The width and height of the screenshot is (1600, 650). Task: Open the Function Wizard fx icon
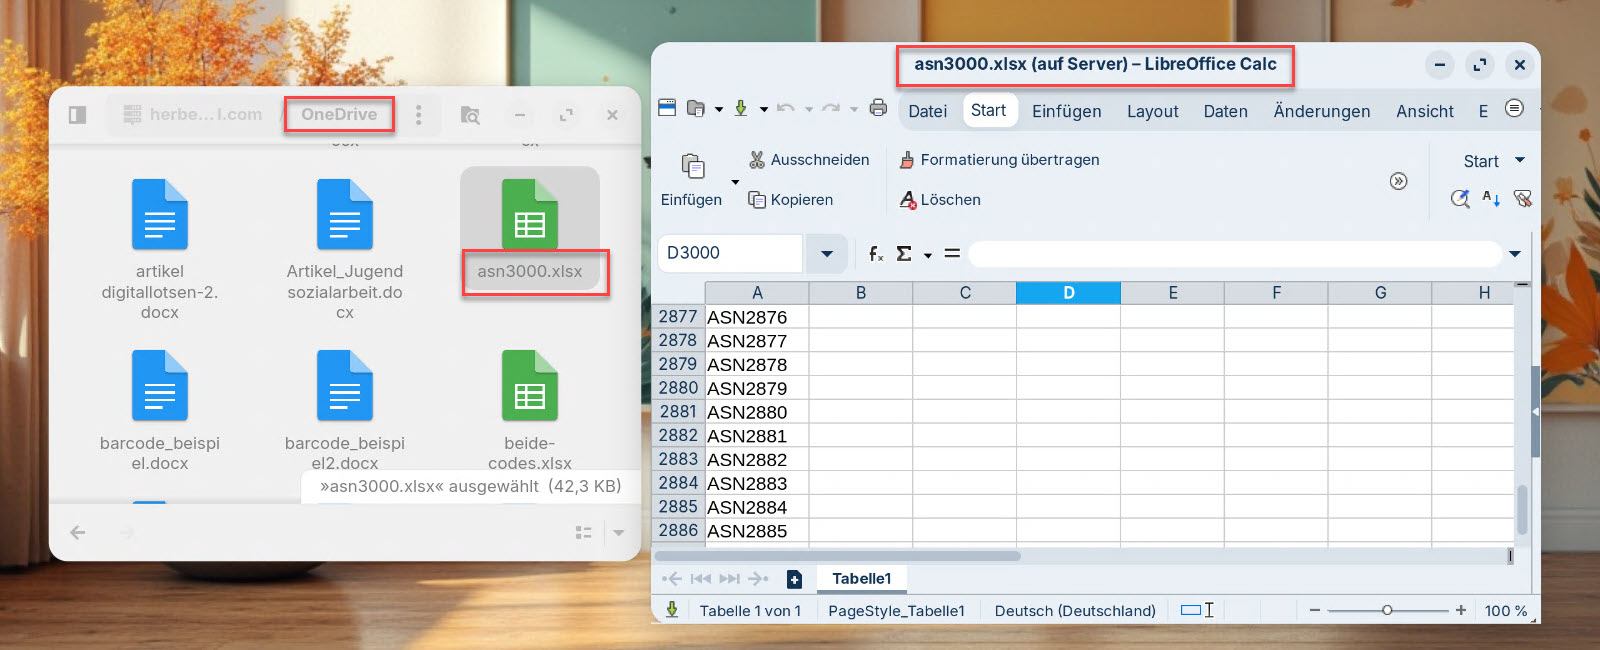876,254
